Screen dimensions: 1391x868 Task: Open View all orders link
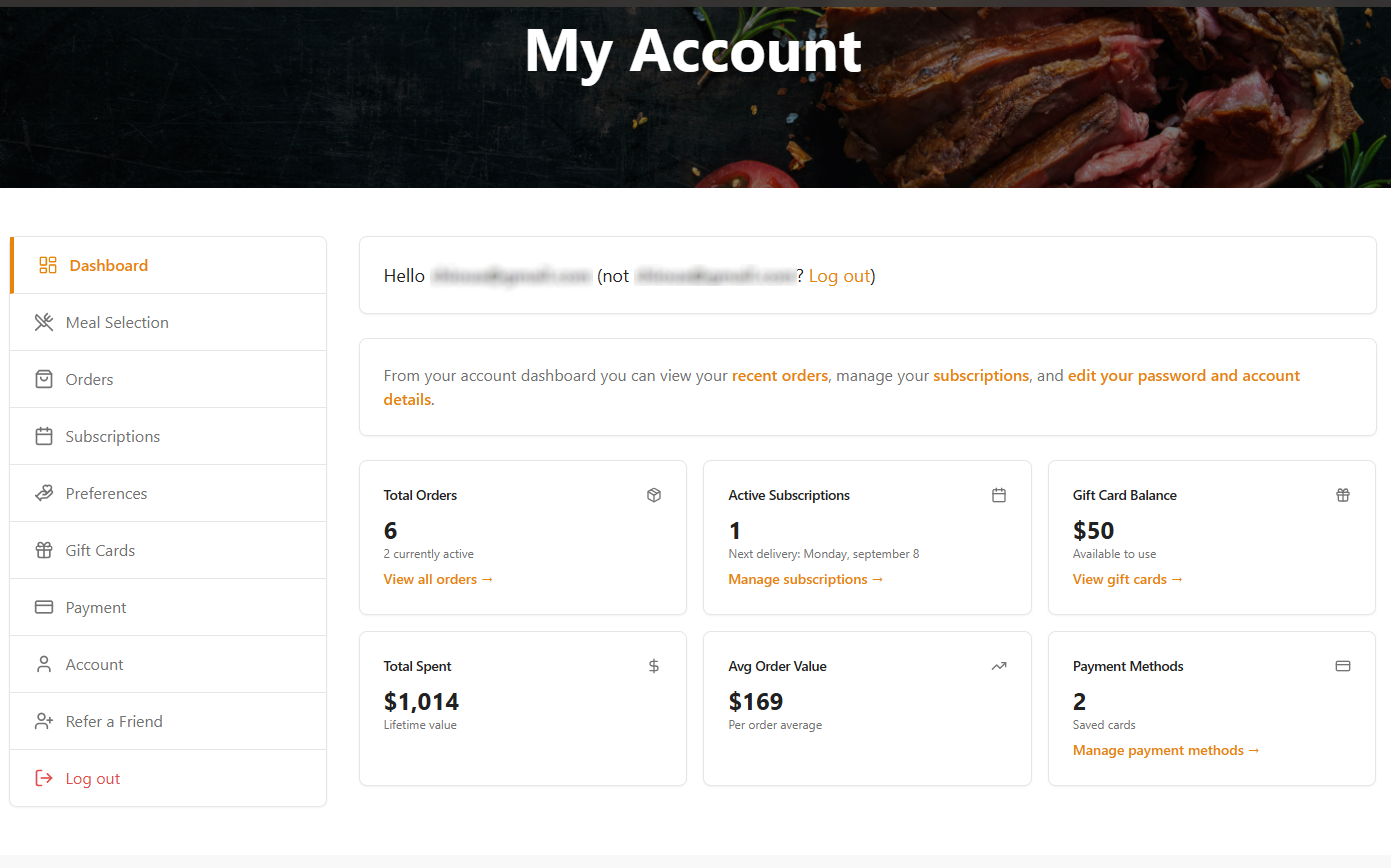438,579
